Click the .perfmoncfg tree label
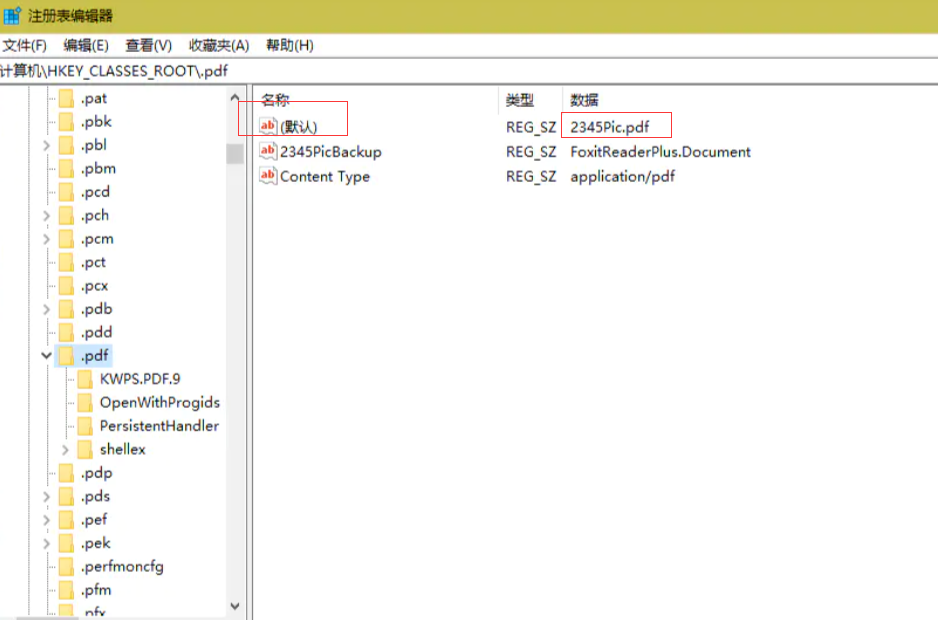 [122, 567]
